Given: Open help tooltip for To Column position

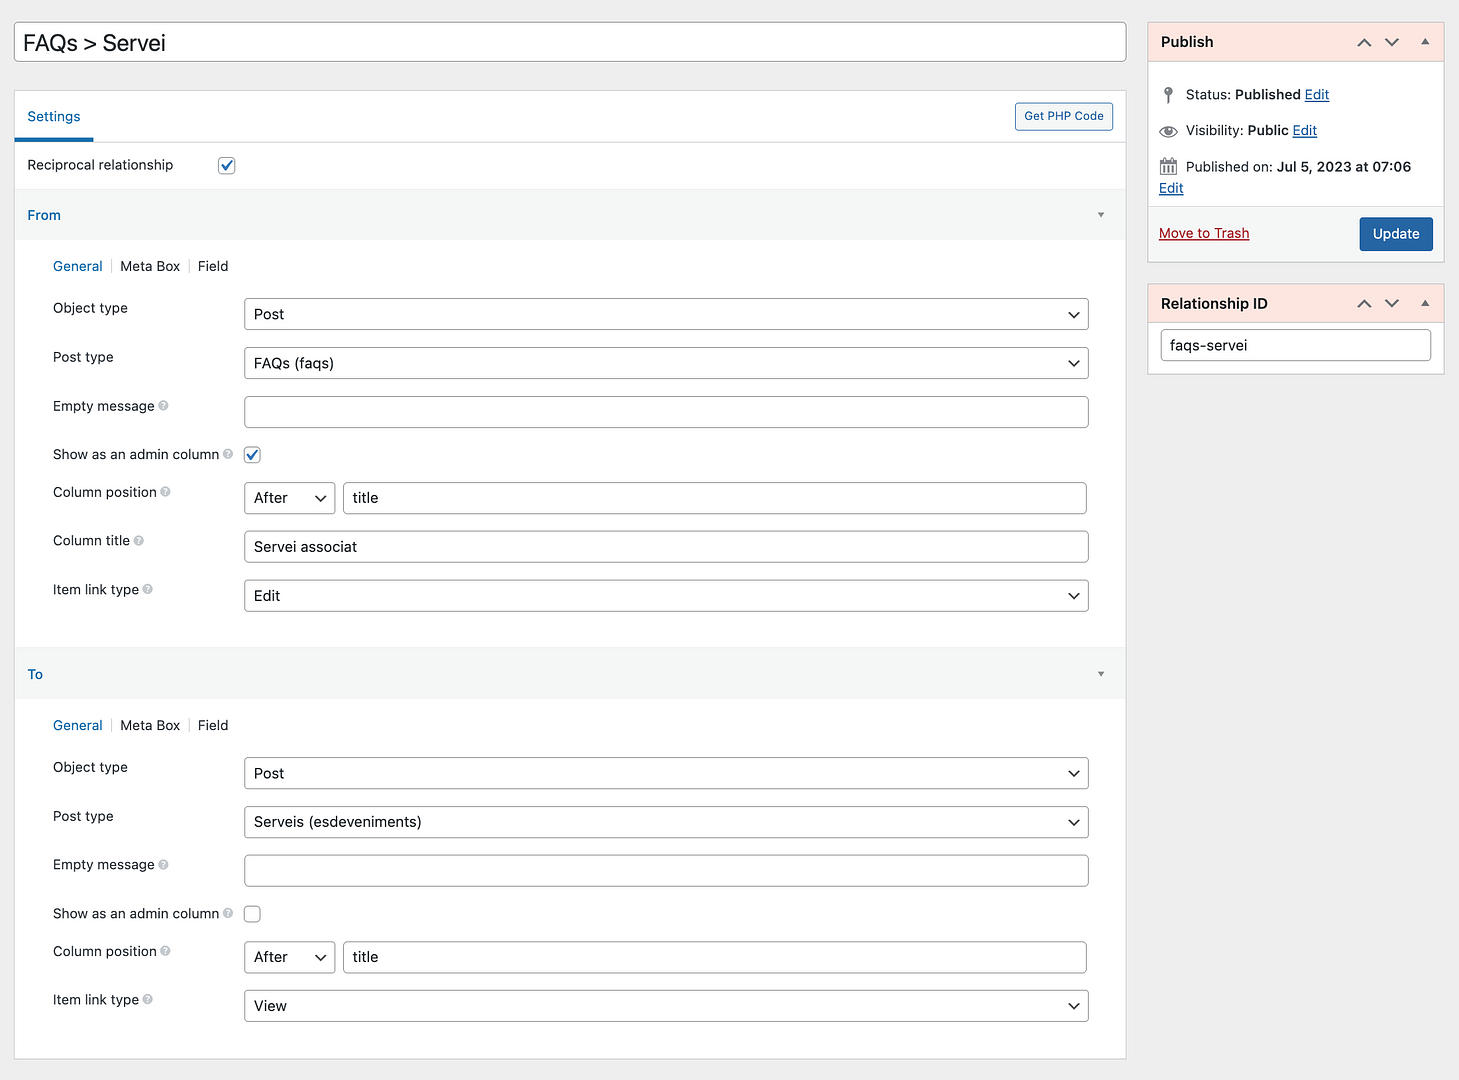Looking at the screenshot, I should click(x=165, y=951).
